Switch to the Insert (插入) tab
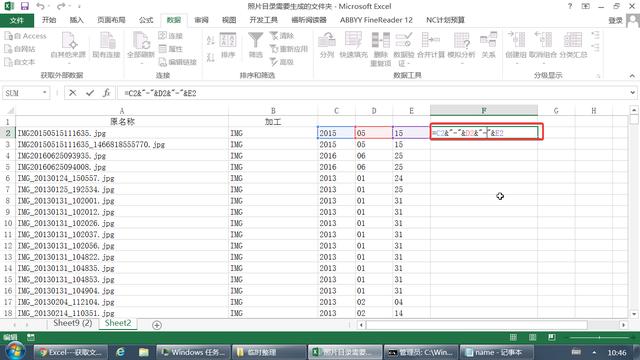 (76, 20)
